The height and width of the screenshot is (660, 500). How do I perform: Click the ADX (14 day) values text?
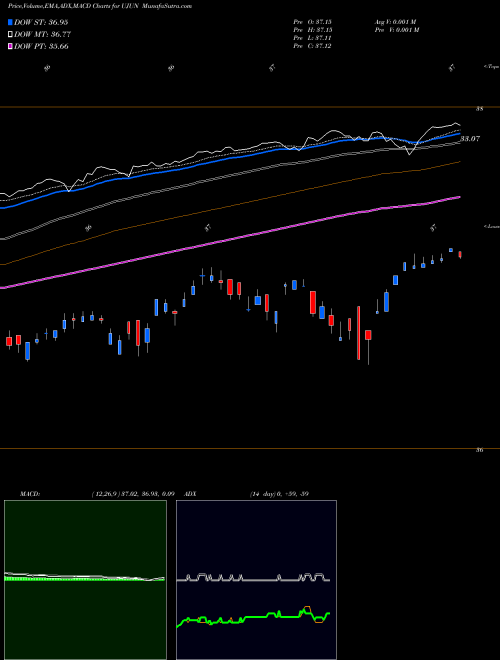tap(279, 494)
